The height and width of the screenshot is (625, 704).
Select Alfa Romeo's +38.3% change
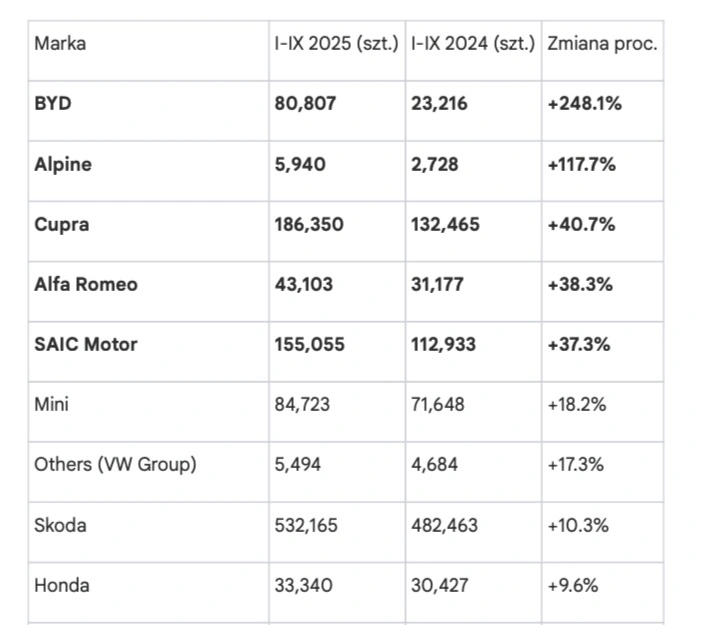click(580, 284)
